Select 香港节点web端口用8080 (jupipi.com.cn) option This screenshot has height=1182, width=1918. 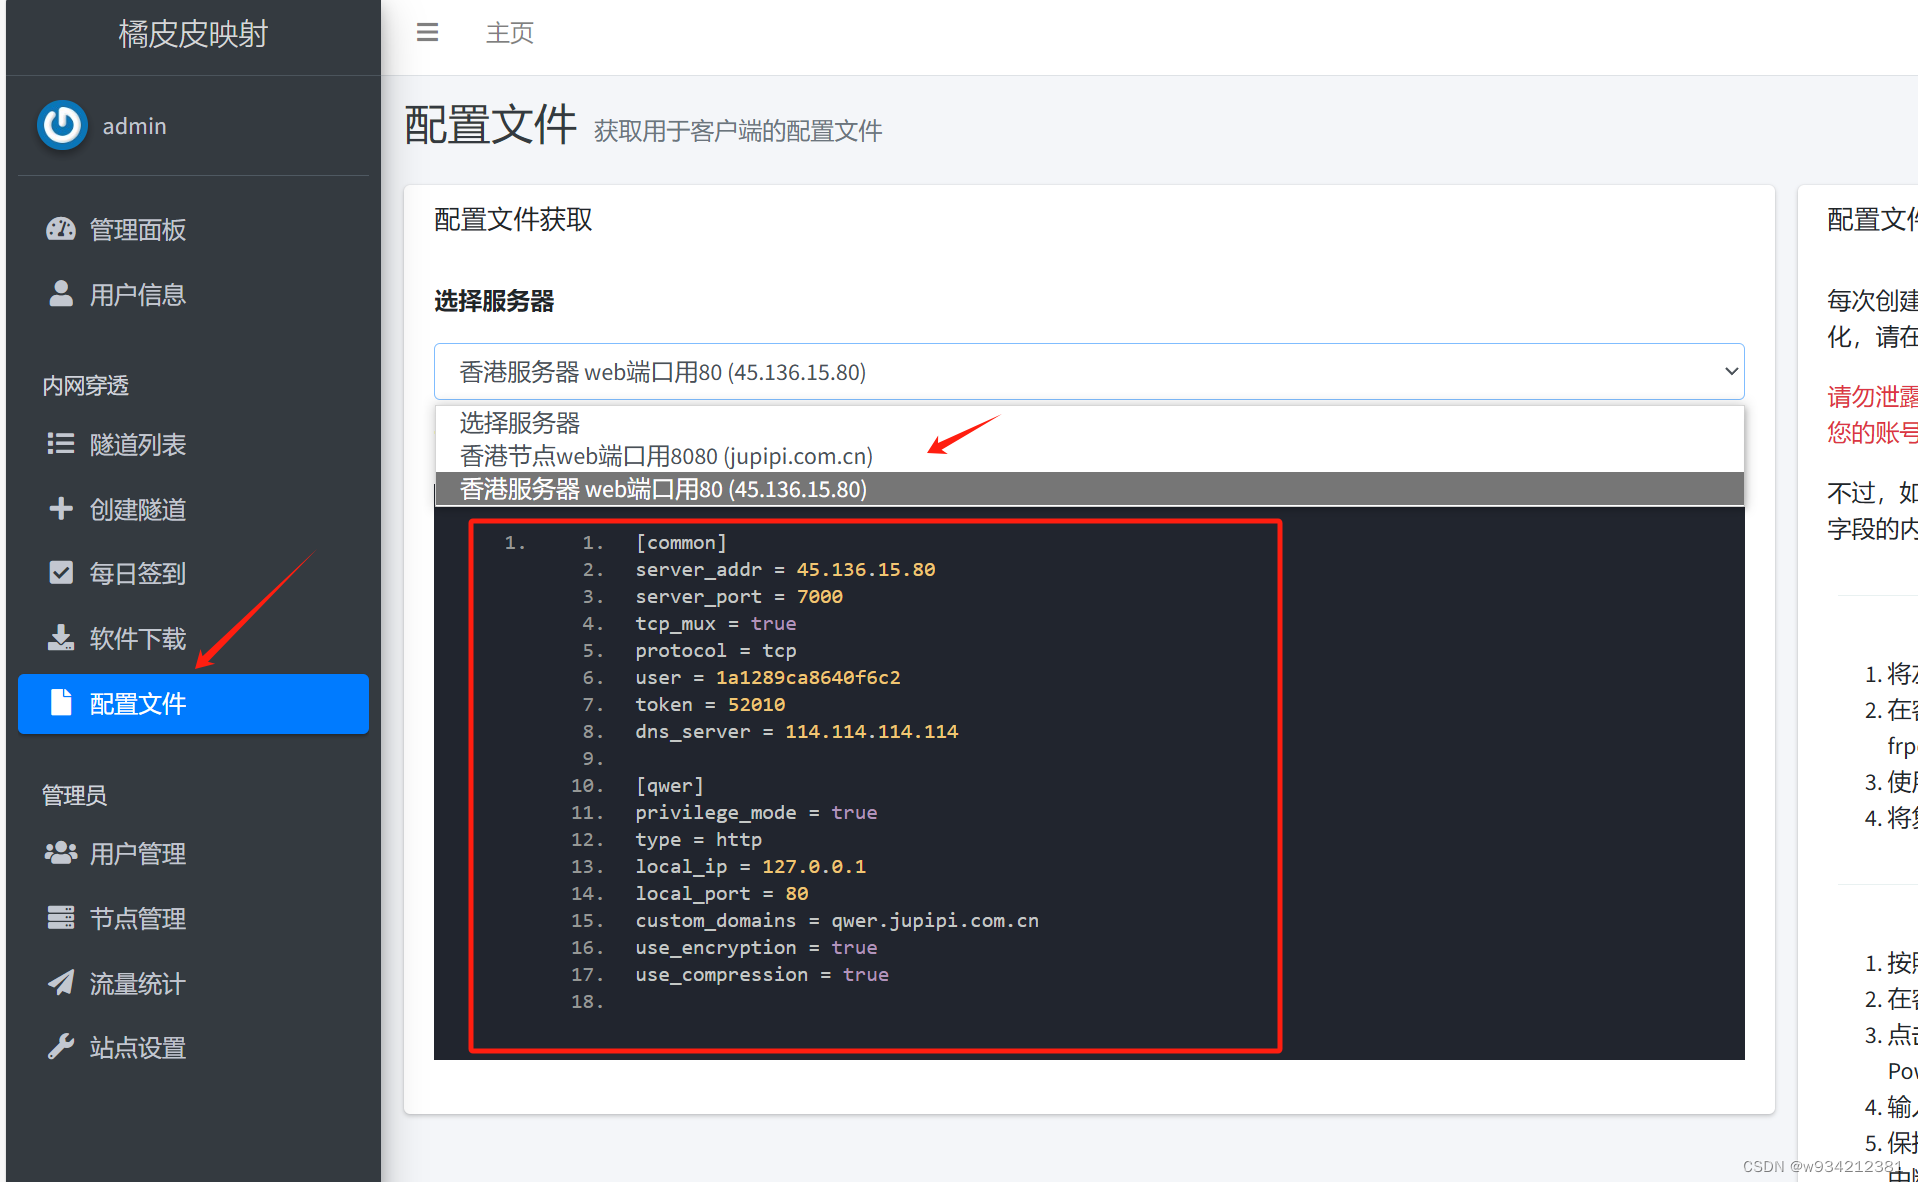[x=1089, y=456]
